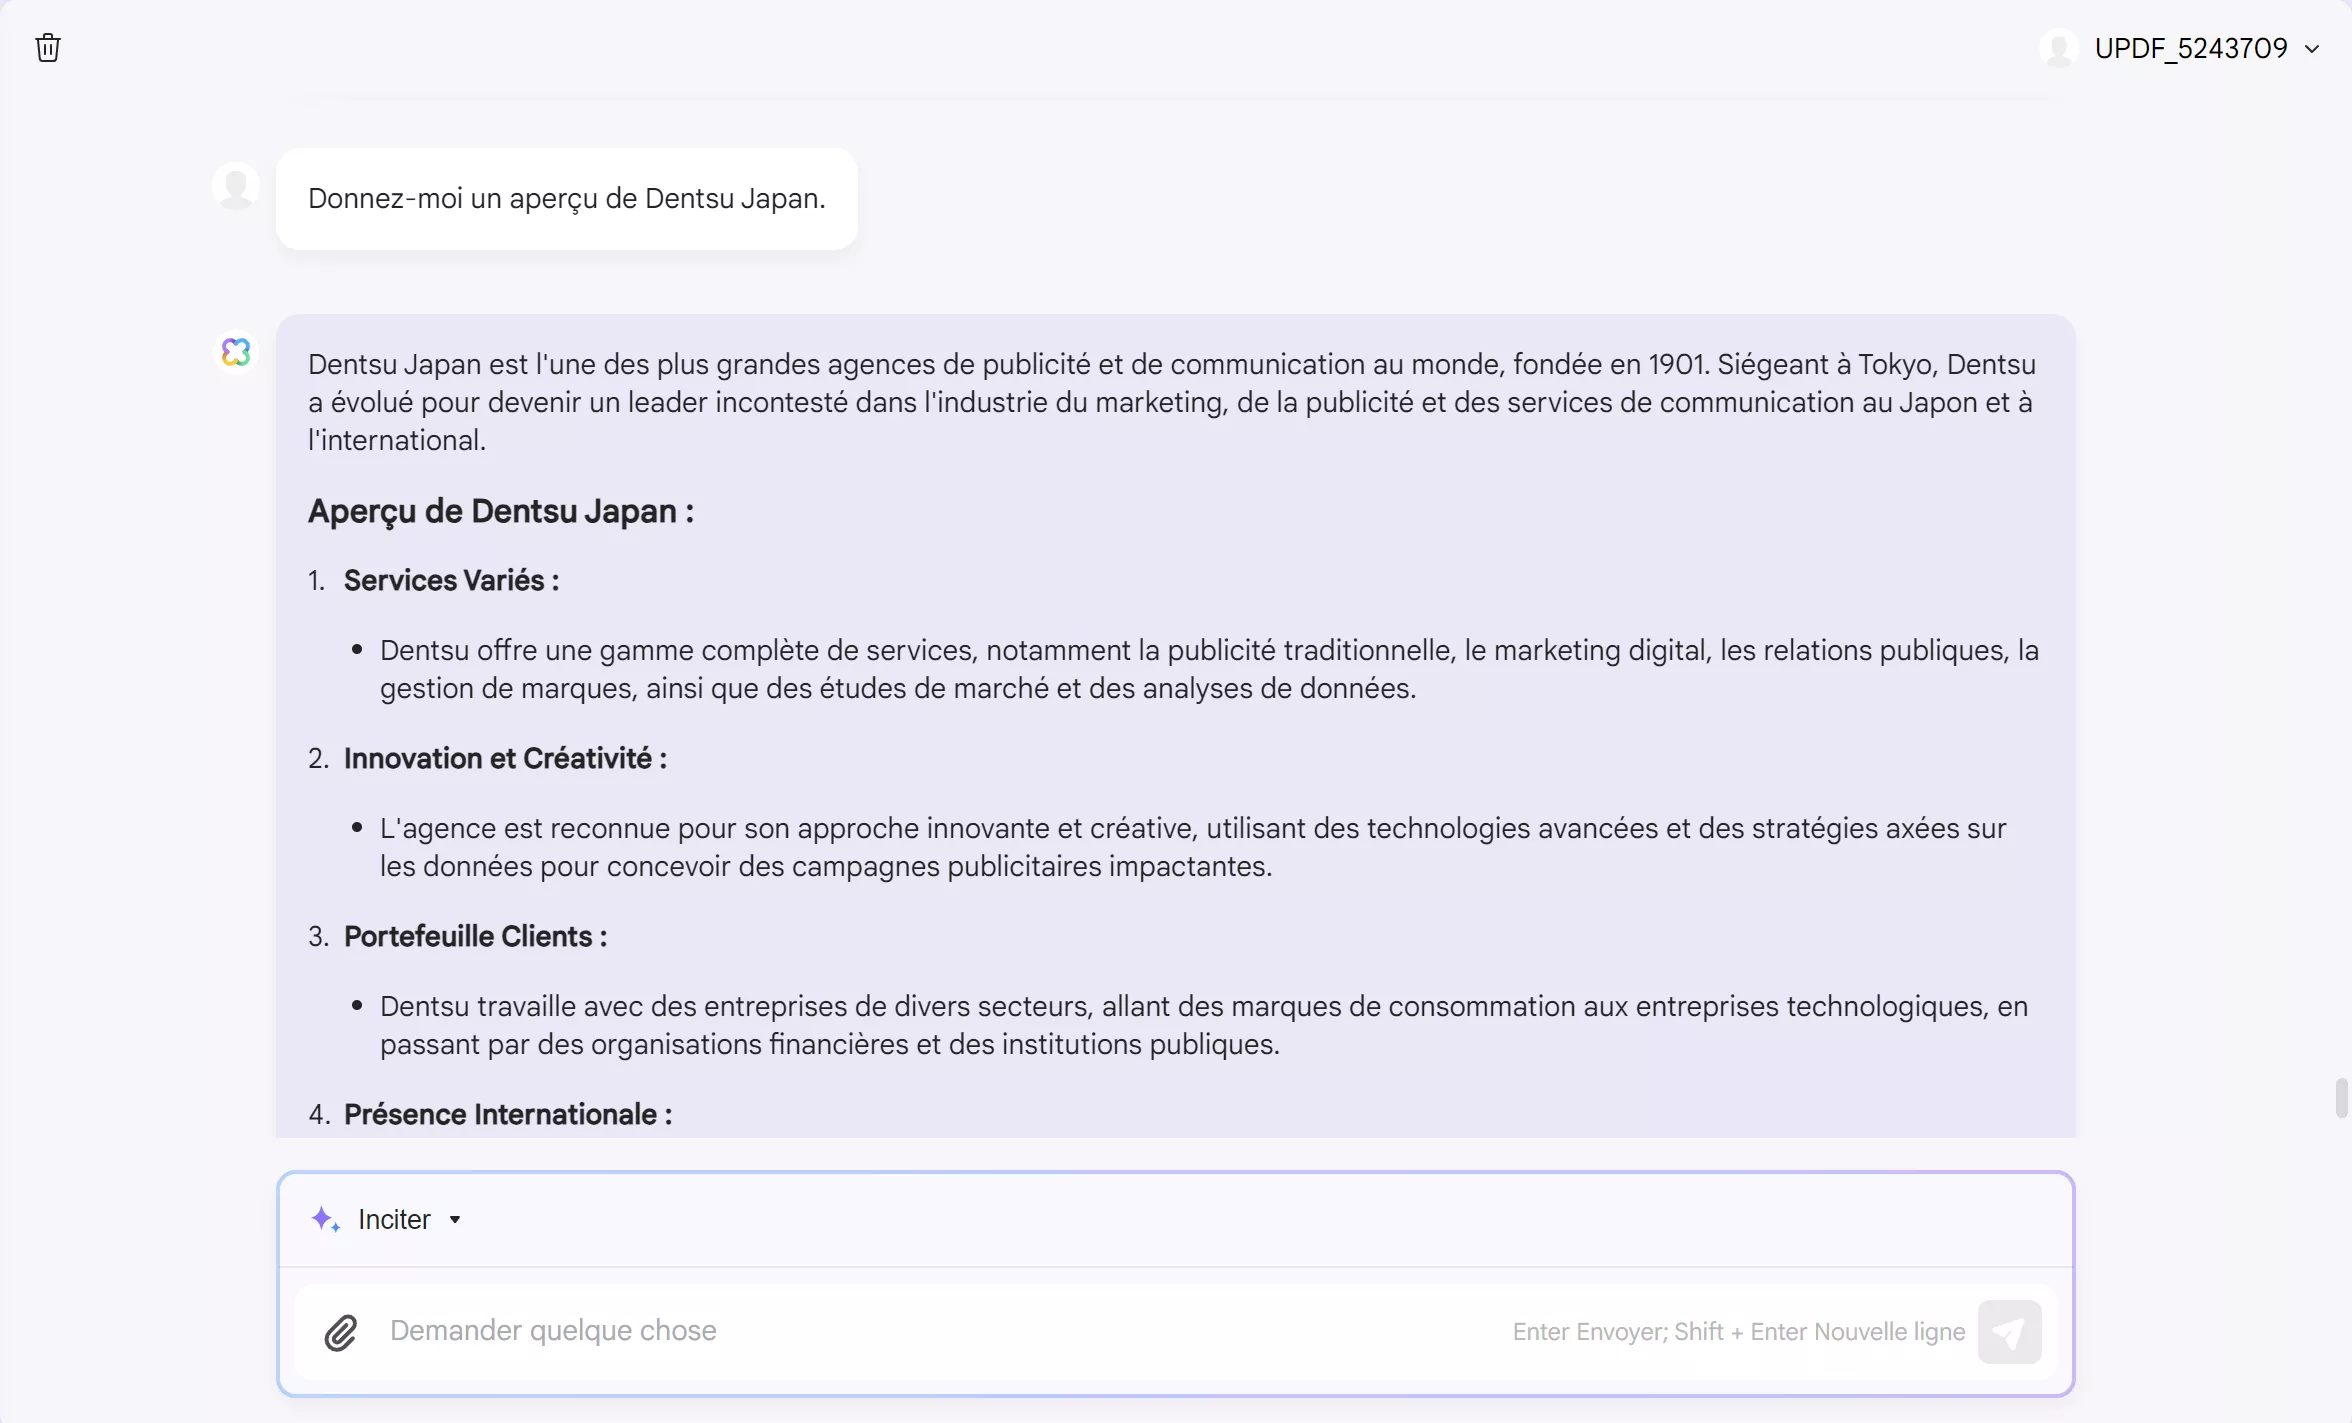The width and height of the screenshot is (2352, 1423).
Task: Click the UPDF AI logo beside response
Action: point(236,352)
